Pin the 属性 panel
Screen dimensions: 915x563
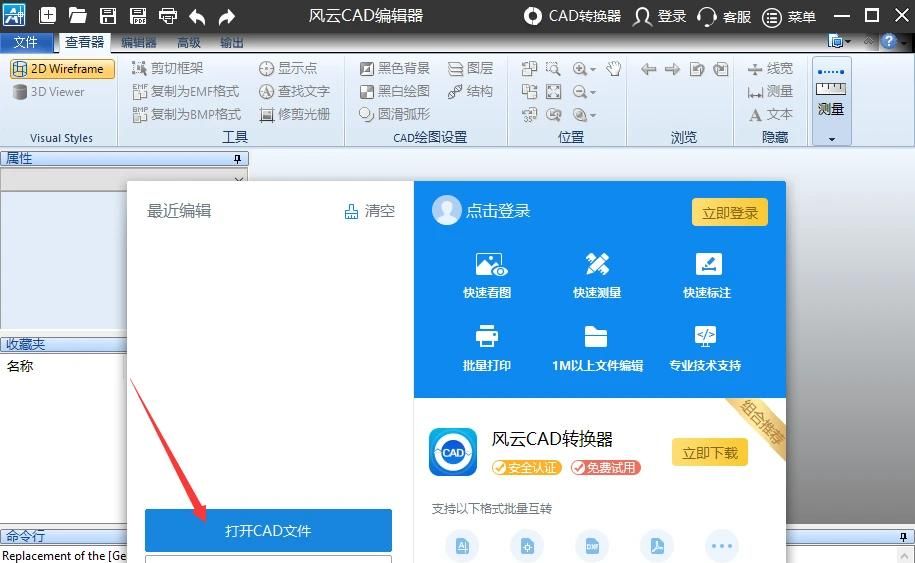[237, 159]
